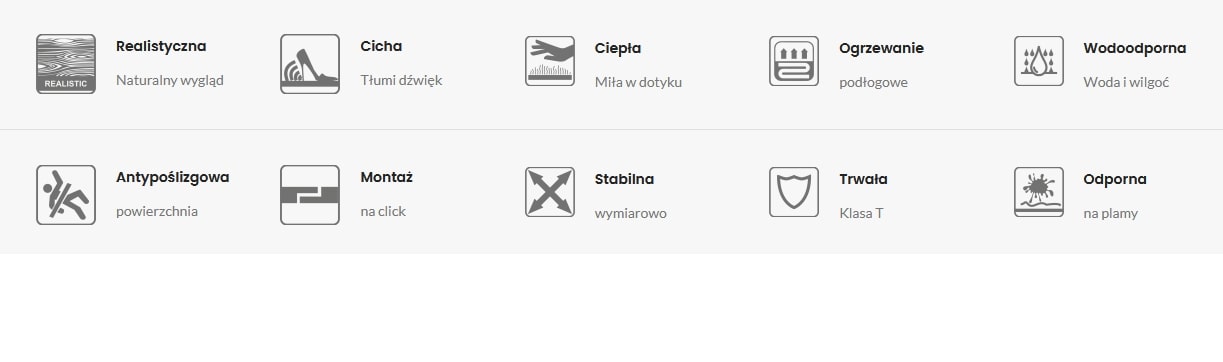Click the Trwała shield icon

[x=794, y=192]
